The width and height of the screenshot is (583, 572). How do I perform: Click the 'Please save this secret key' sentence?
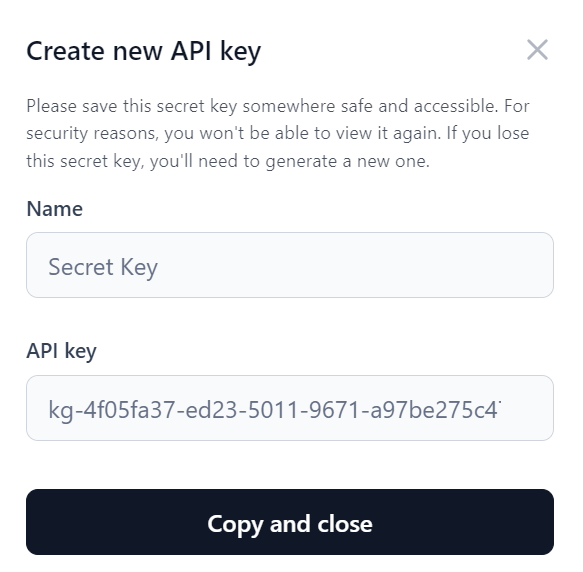[x=262, y=106]
